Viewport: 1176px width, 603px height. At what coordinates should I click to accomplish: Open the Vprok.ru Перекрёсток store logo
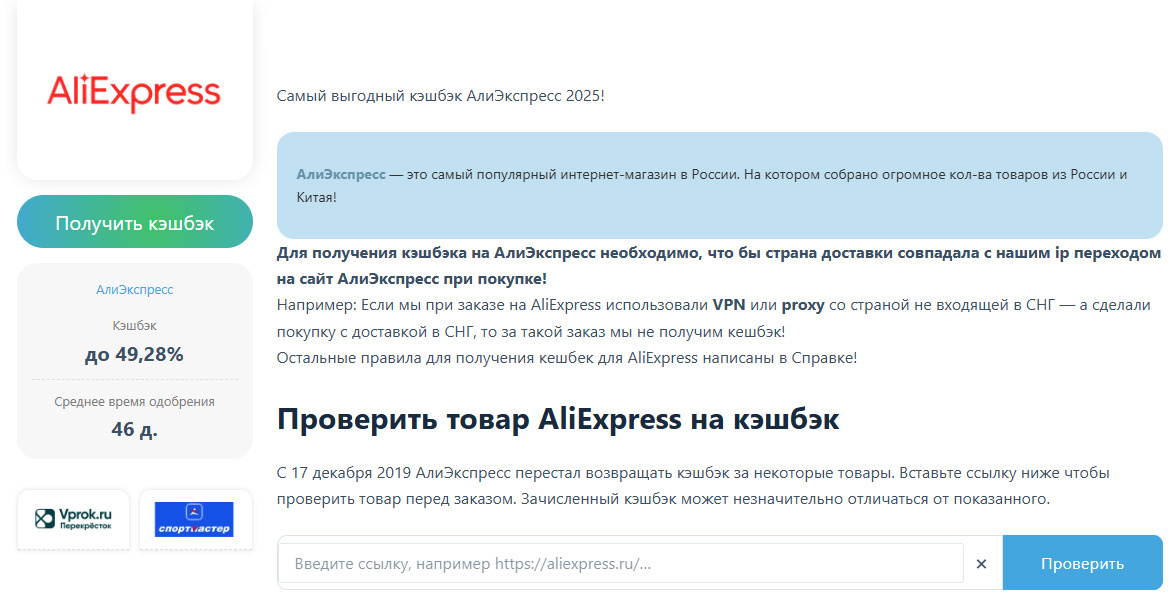[x=73, y=519]
